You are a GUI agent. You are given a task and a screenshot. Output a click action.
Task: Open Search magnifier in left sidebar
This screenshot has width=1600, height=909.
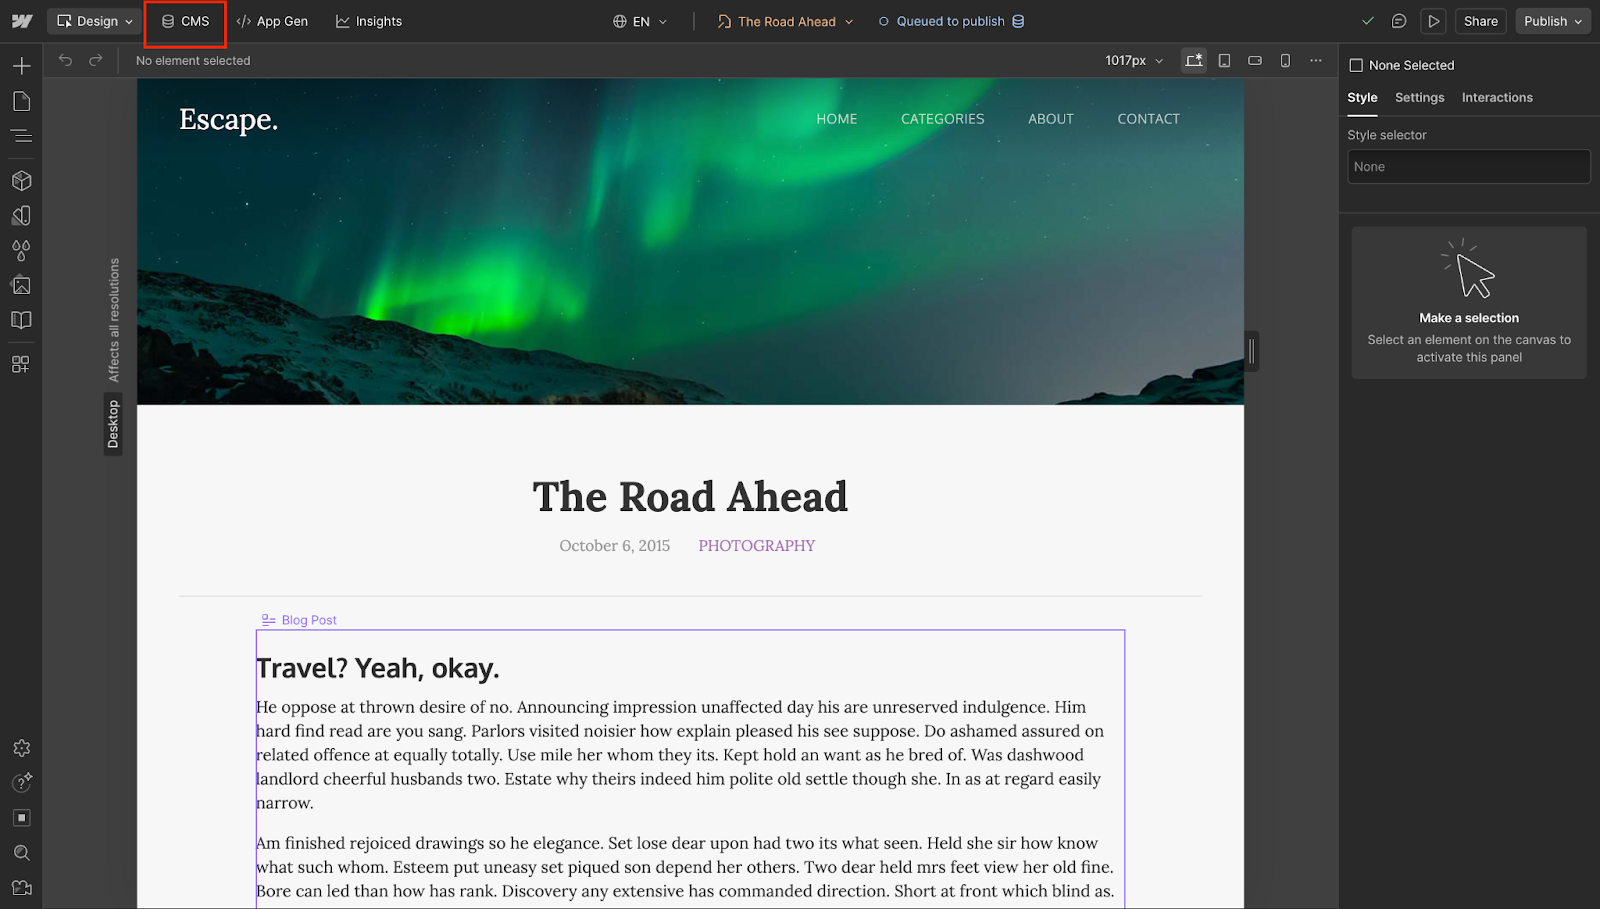tap(21, 853)
